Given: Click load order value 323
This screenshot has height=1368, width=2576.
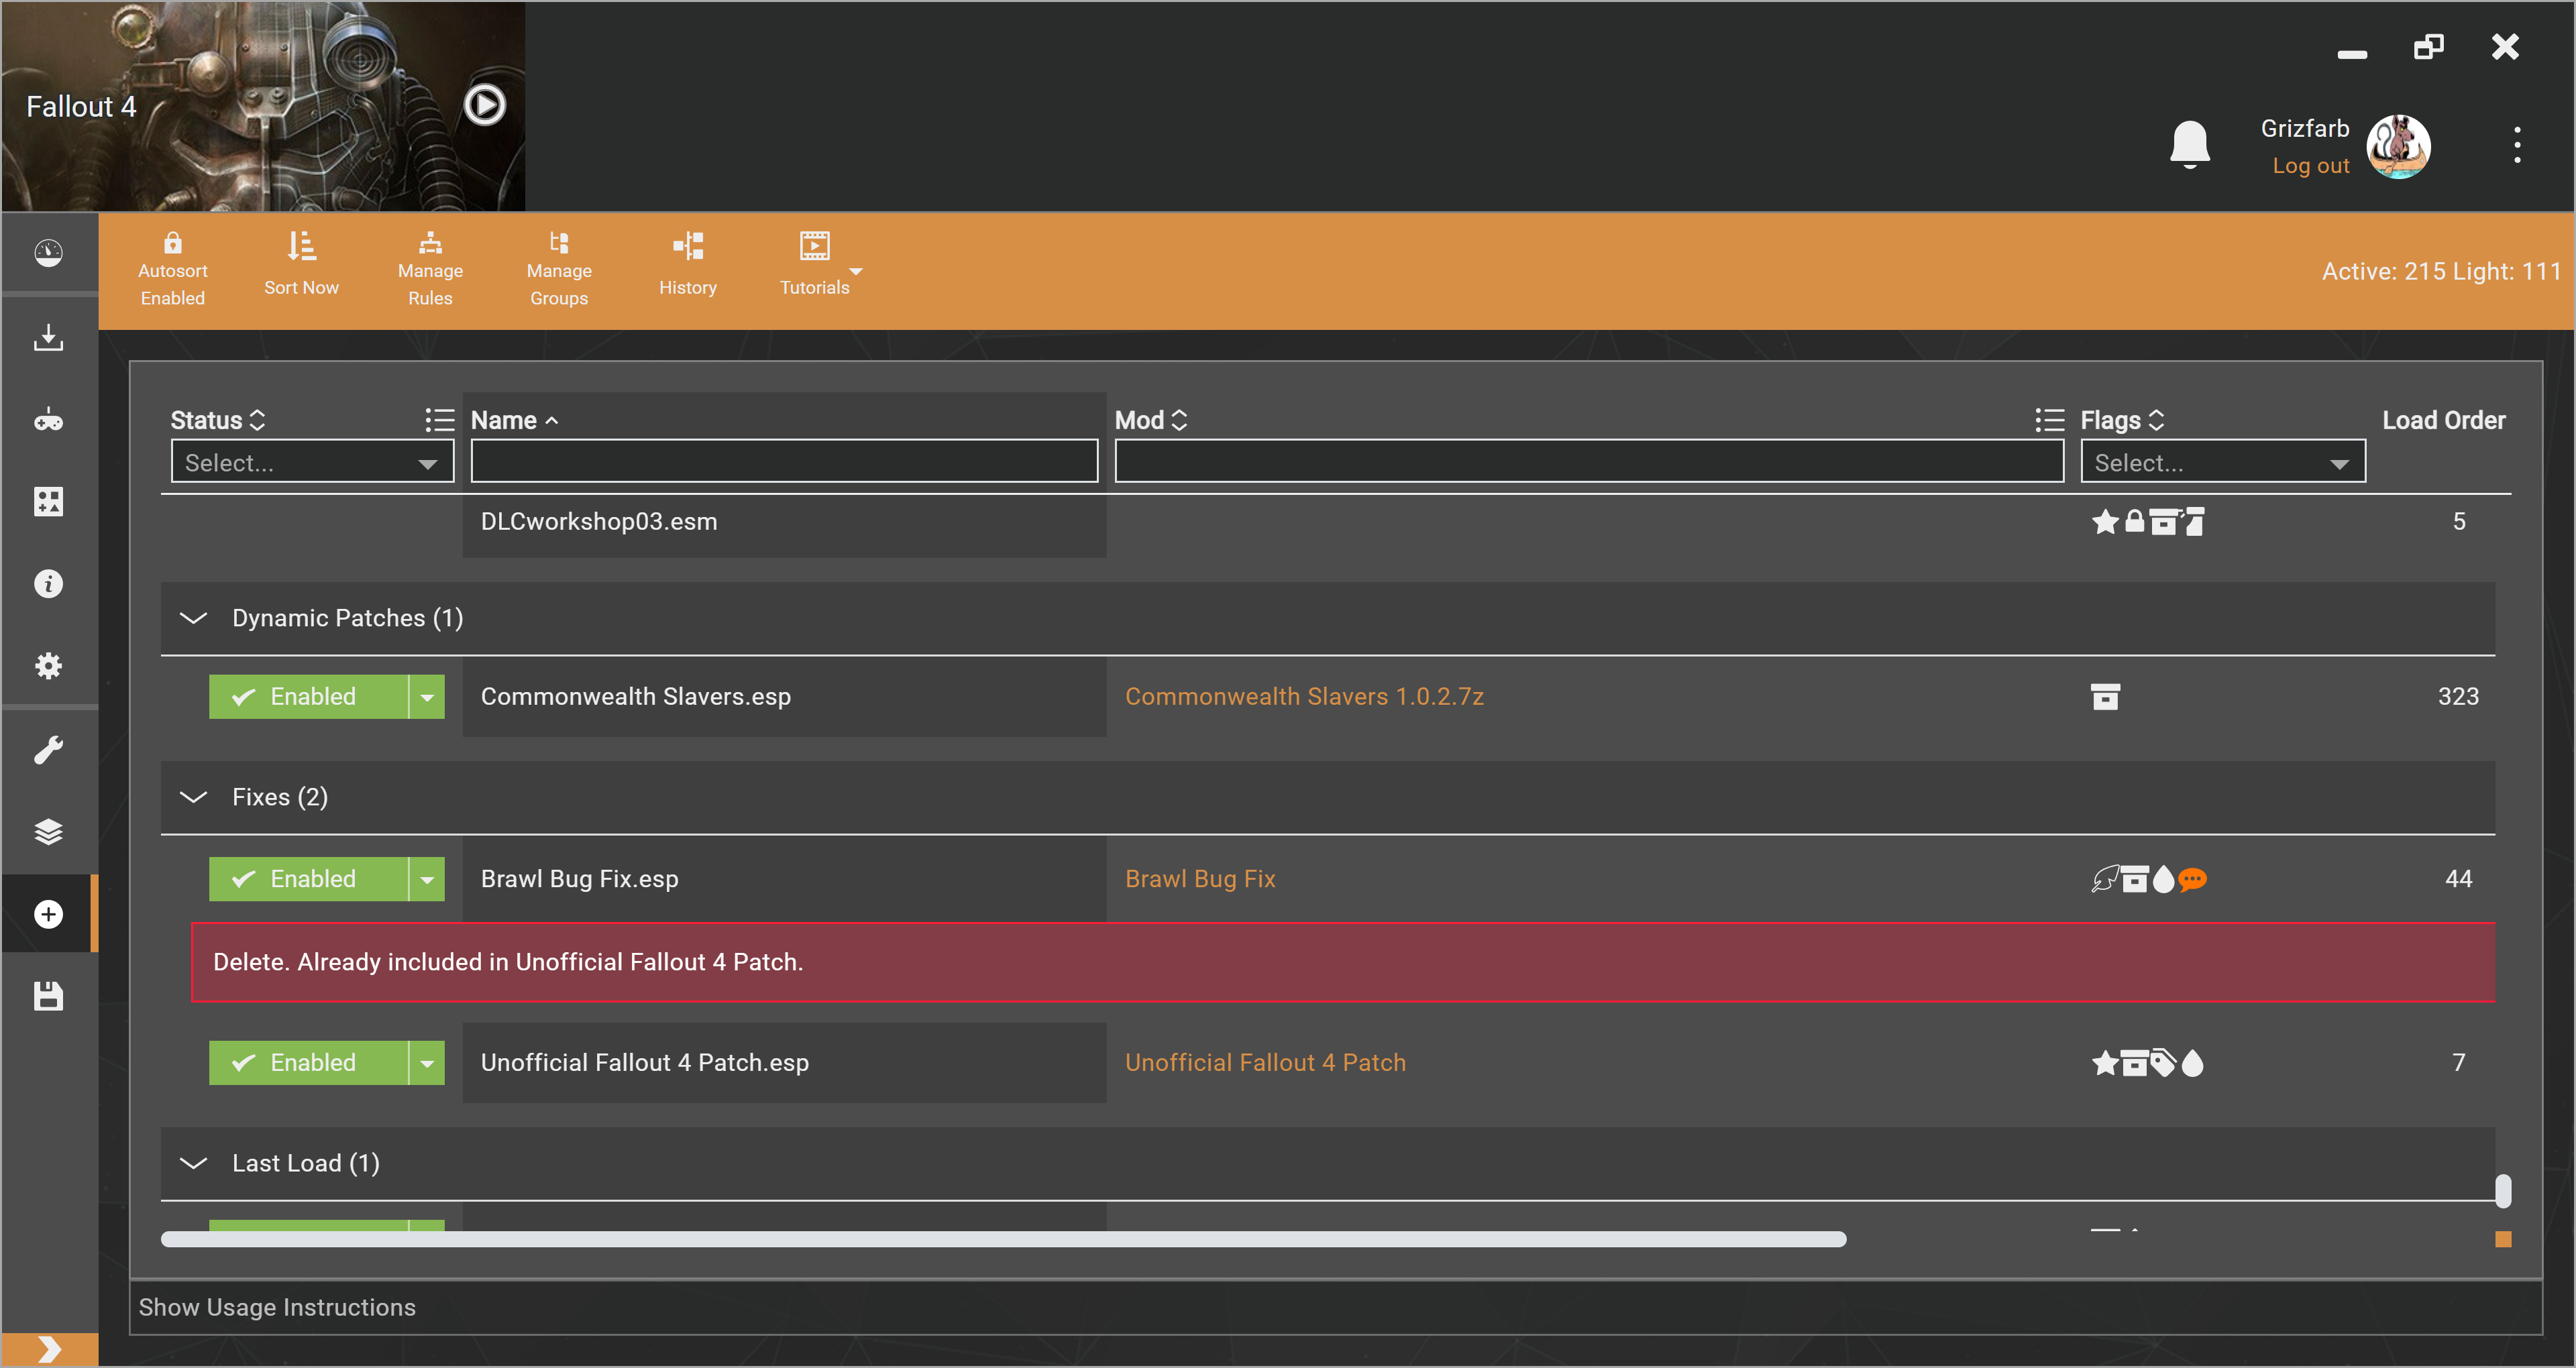Looking at the screenshot, I should click(2458, 697).
